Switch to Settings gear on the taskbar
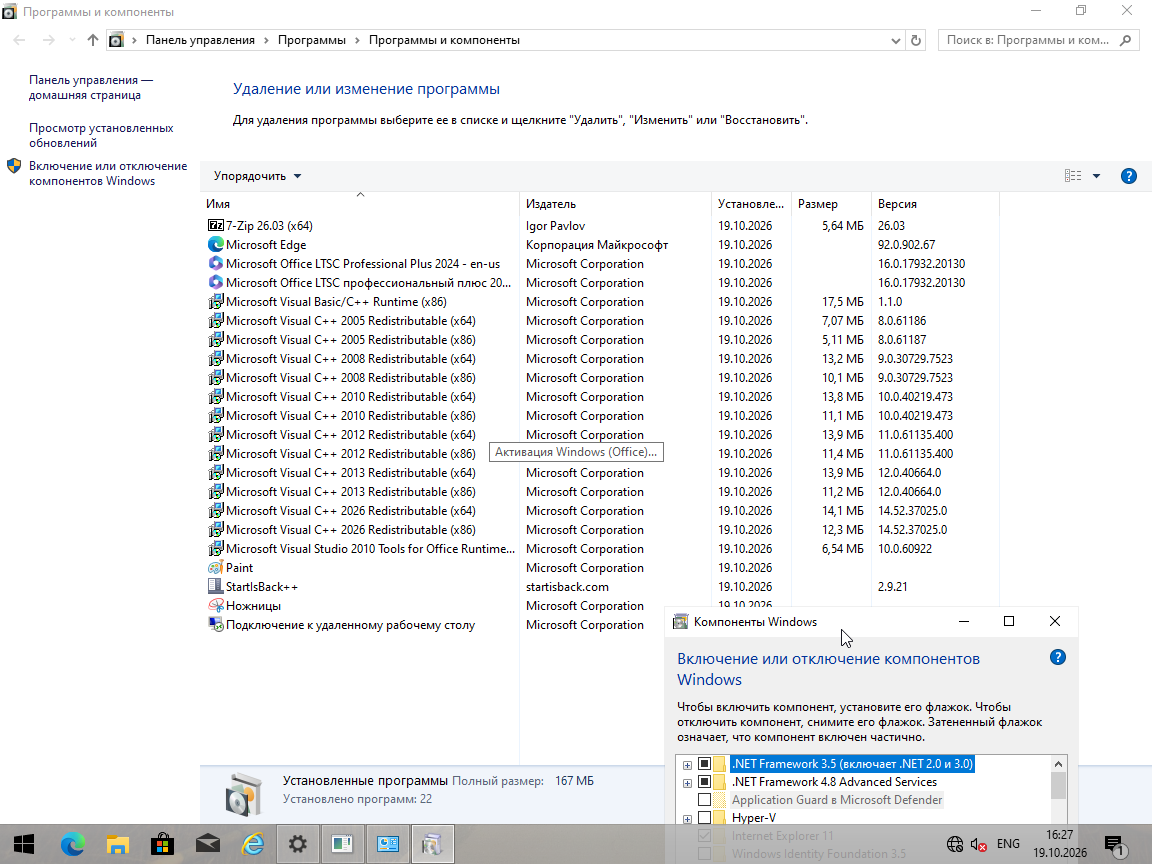1152x864 pixels. 298,844
